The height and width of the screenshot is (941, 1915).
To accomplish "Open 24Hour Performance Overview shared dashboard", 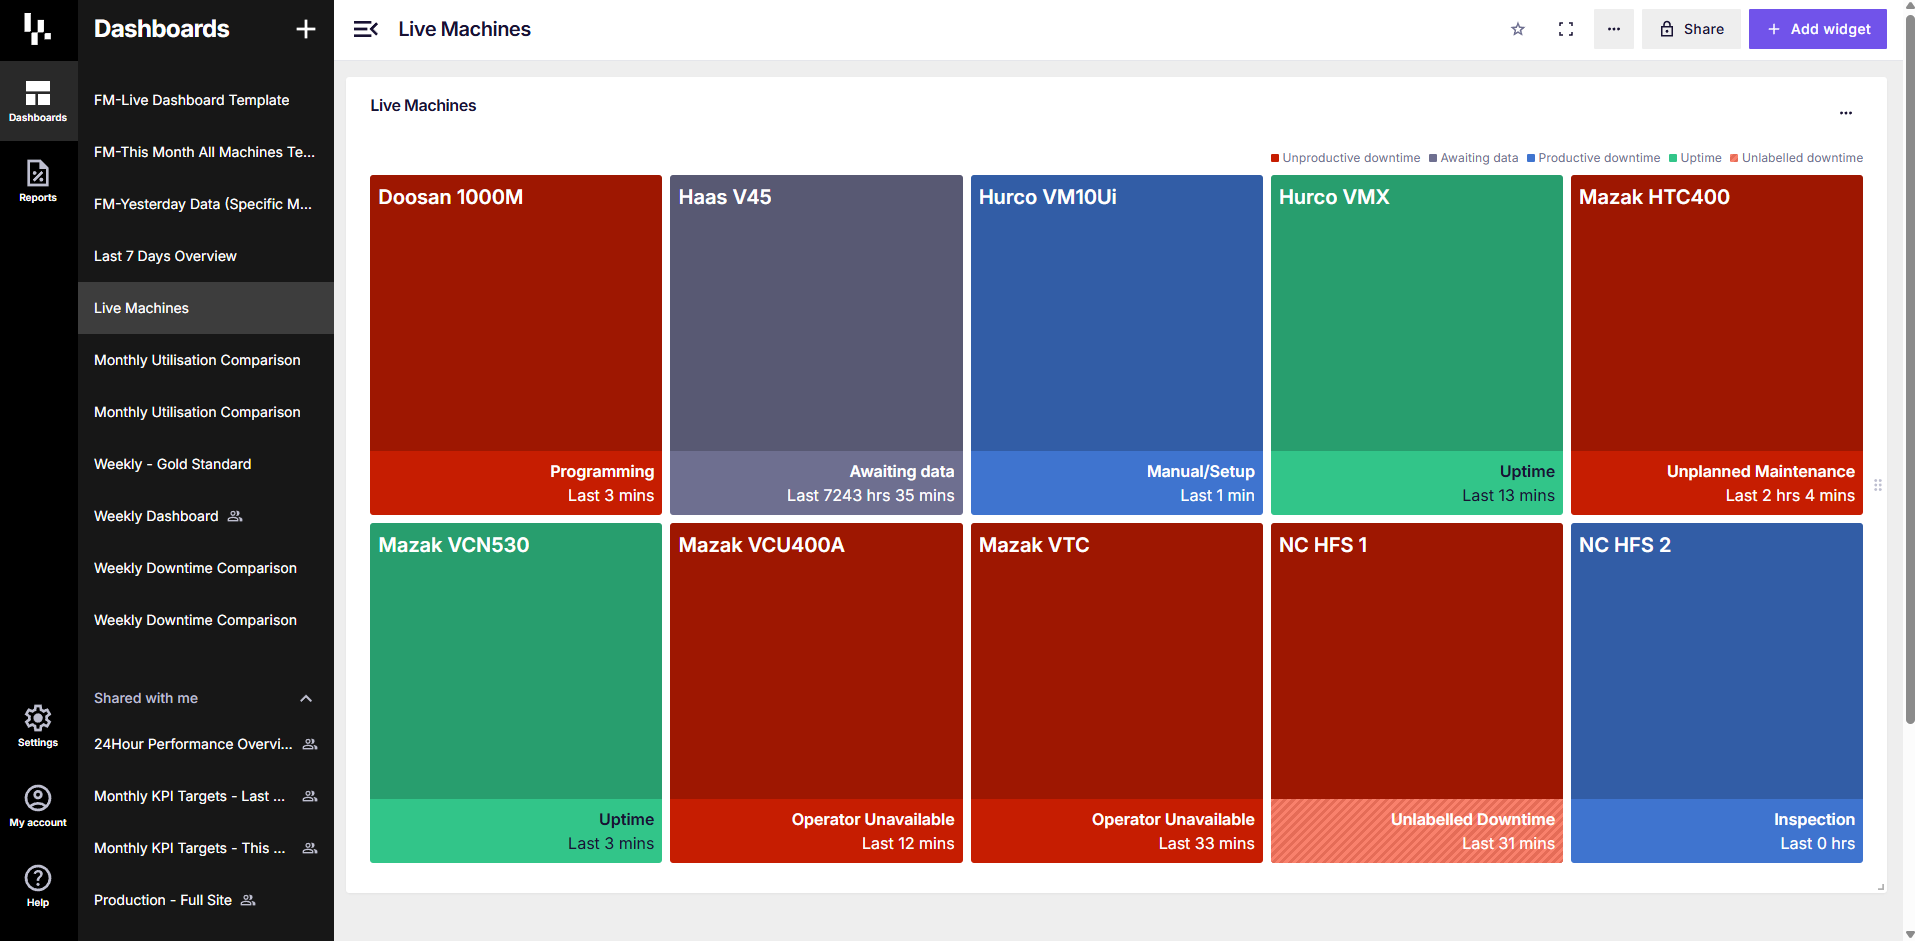I will click(206, 744).
